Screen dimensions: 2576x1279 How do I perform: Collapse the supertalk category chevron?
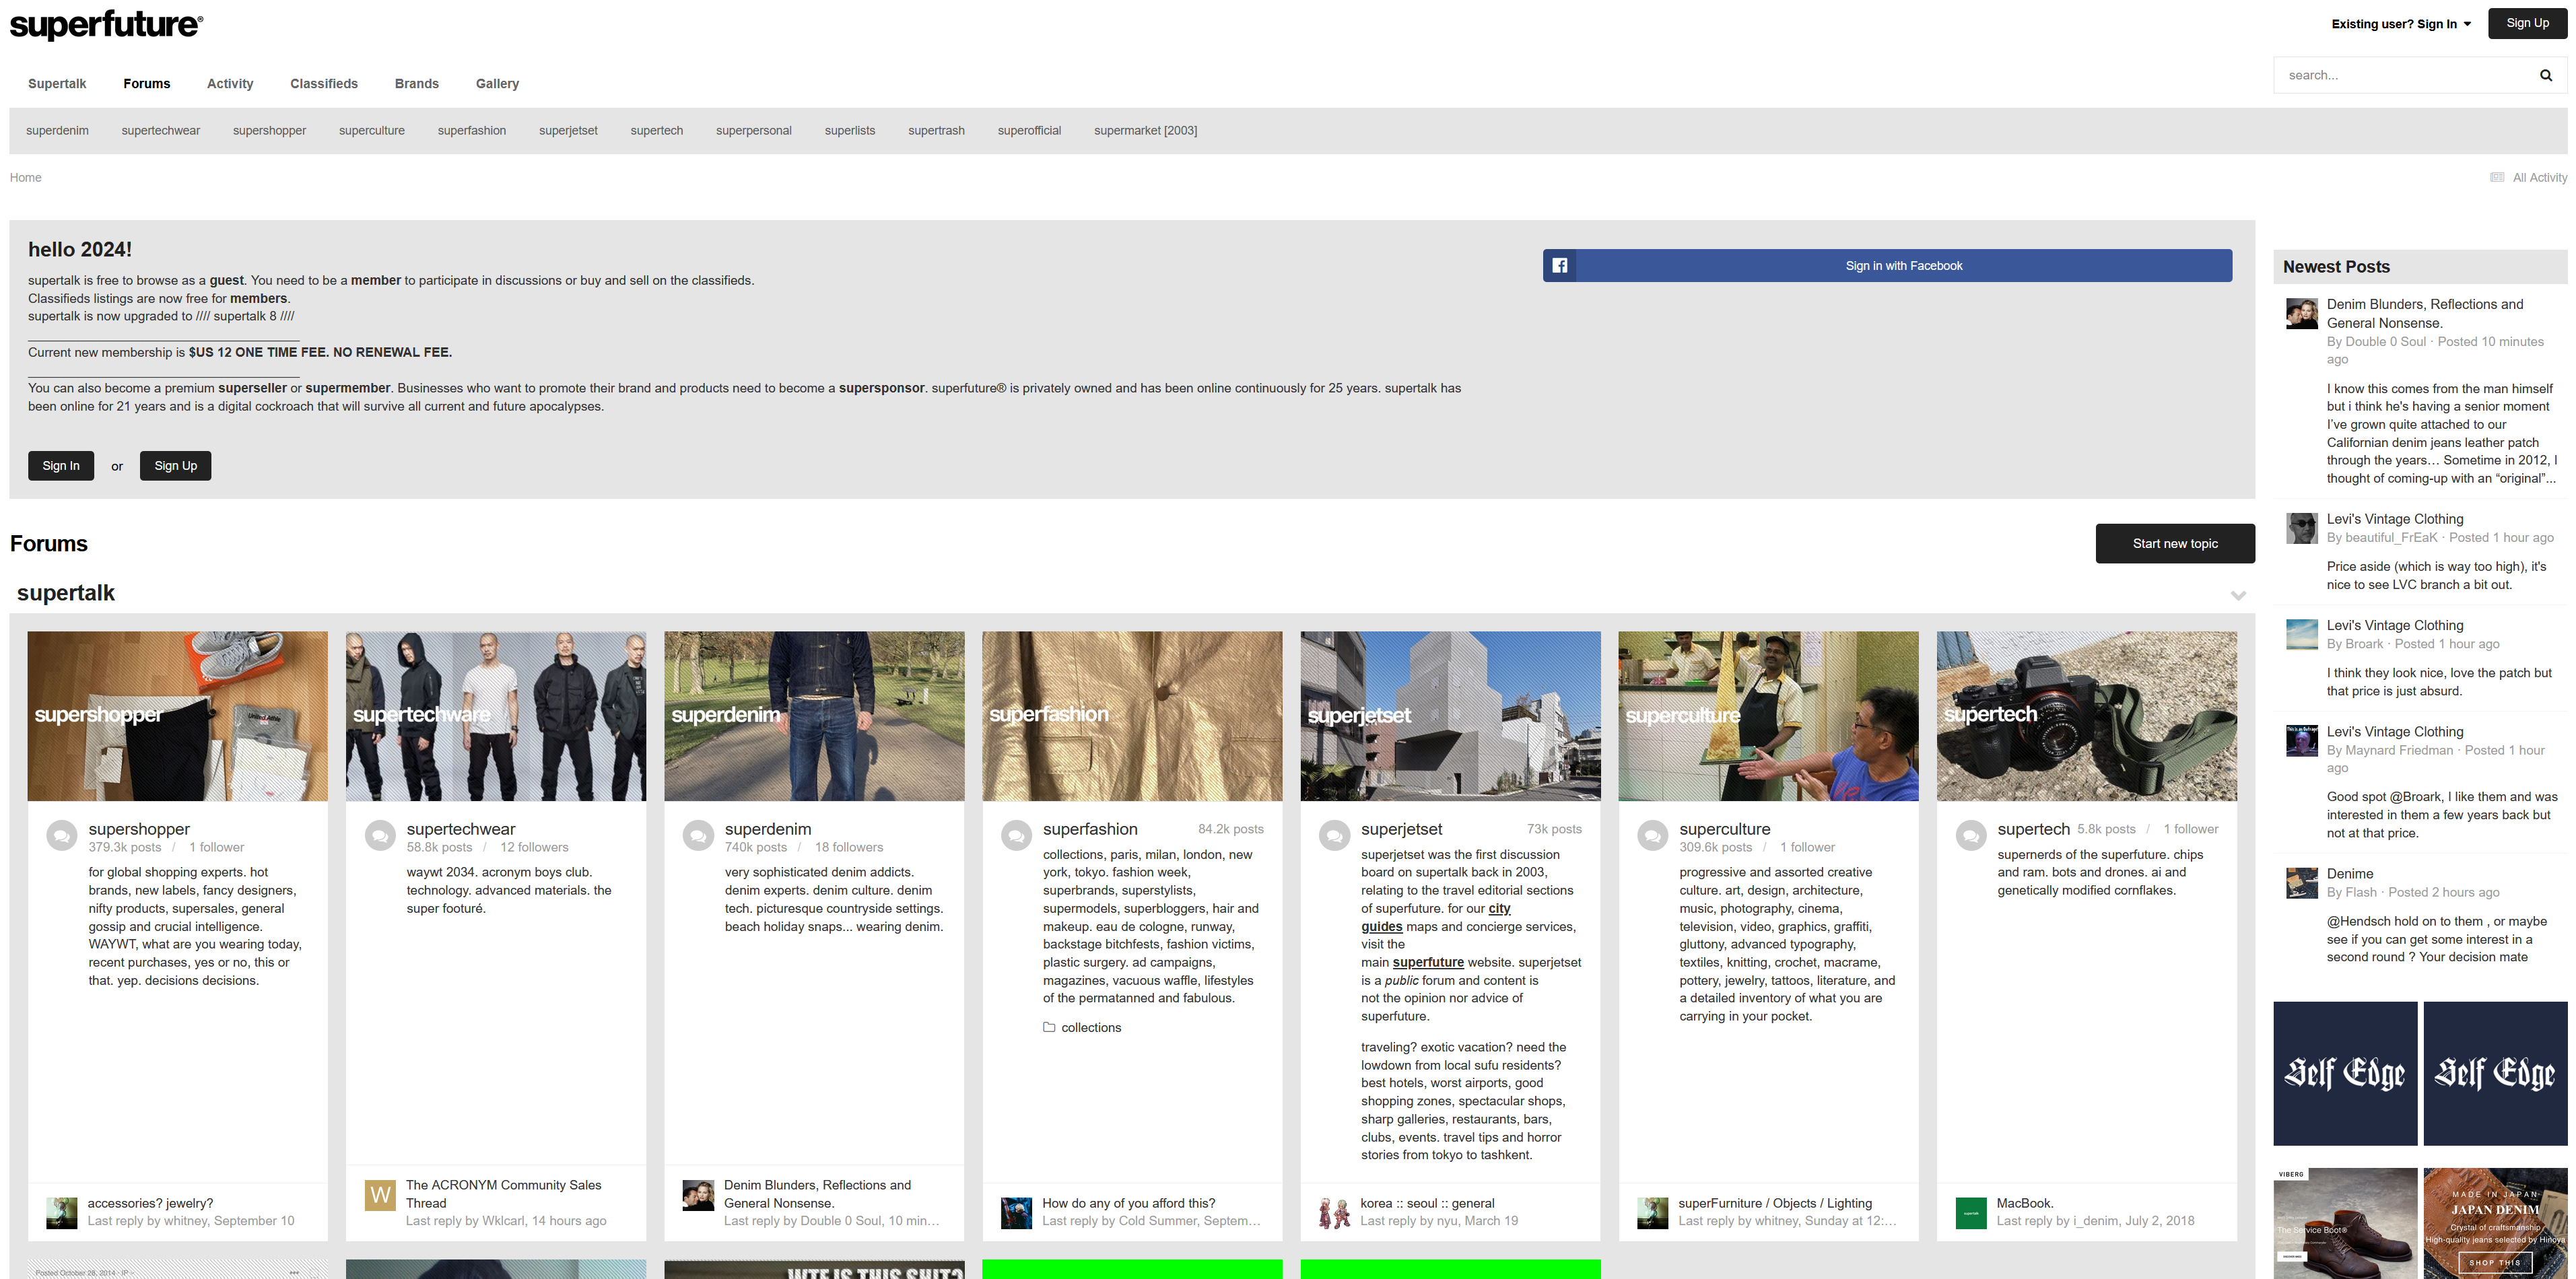(2238, 595)
